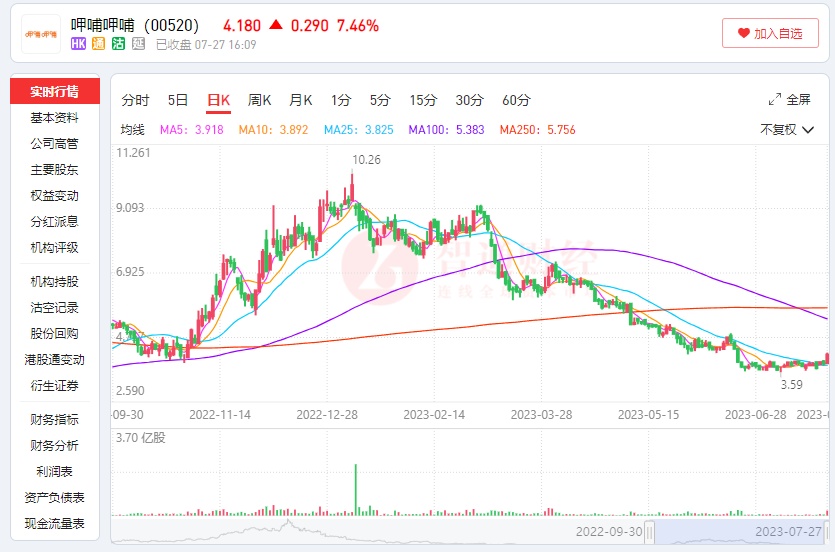The height and width of the screenshot is (552, 835).
Task: Click the 加入自选 button
Action: click(x=769, y=33)
